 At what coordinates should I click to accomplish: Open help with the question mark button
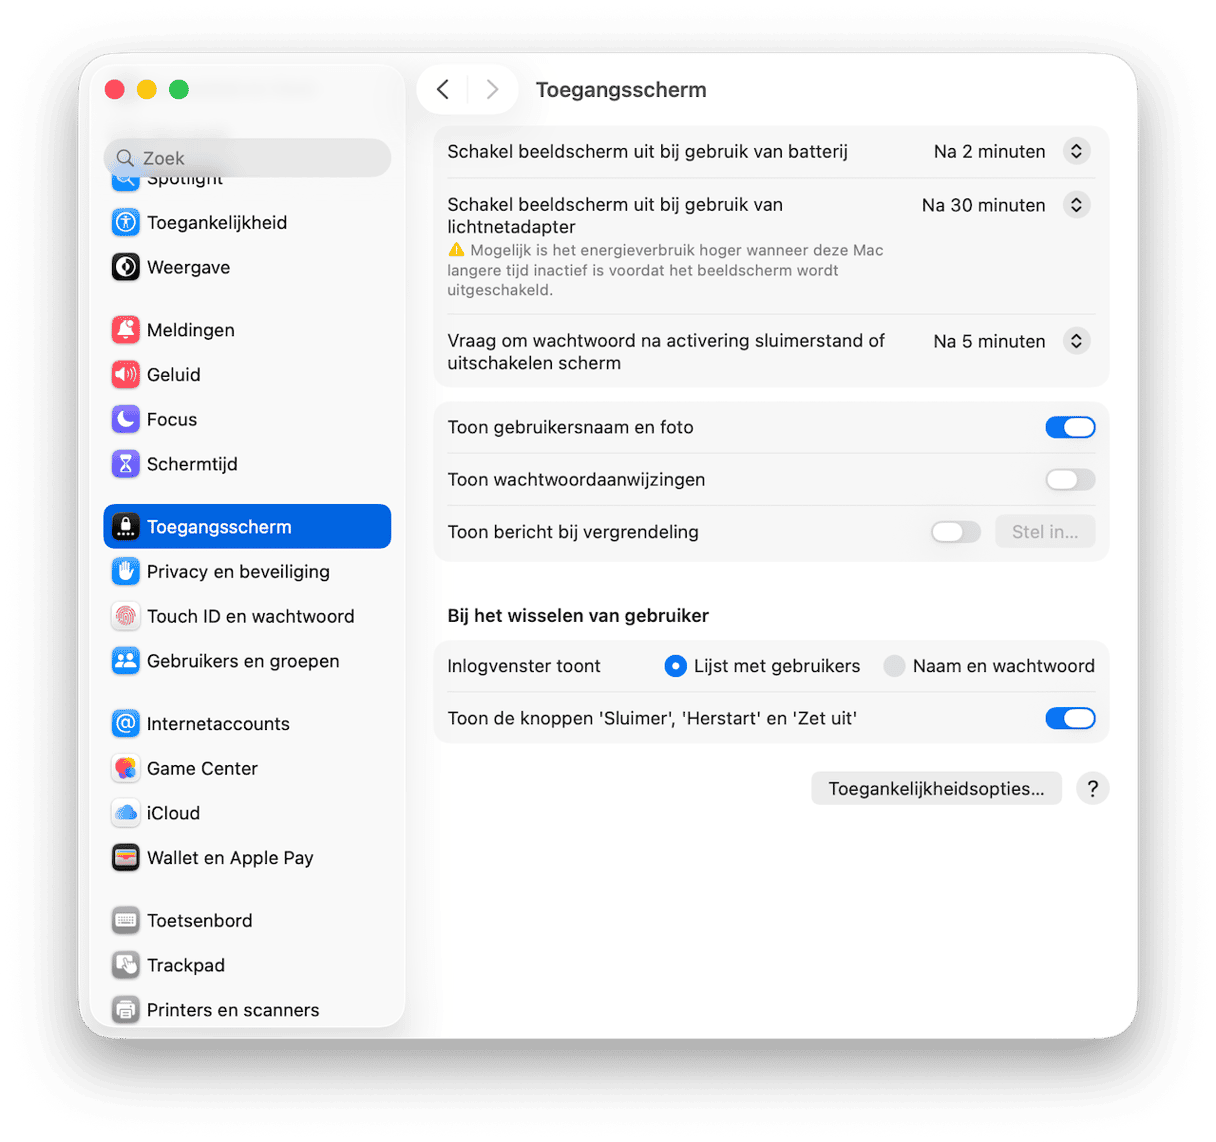[x=1092, y=789]
